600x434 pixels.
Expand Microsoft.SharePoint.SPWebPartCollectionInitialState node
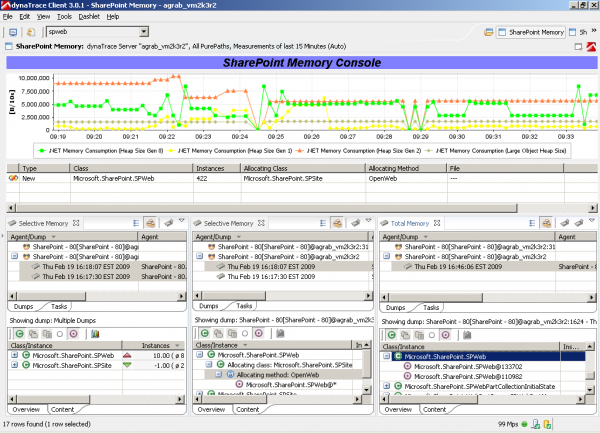[386, 386]
